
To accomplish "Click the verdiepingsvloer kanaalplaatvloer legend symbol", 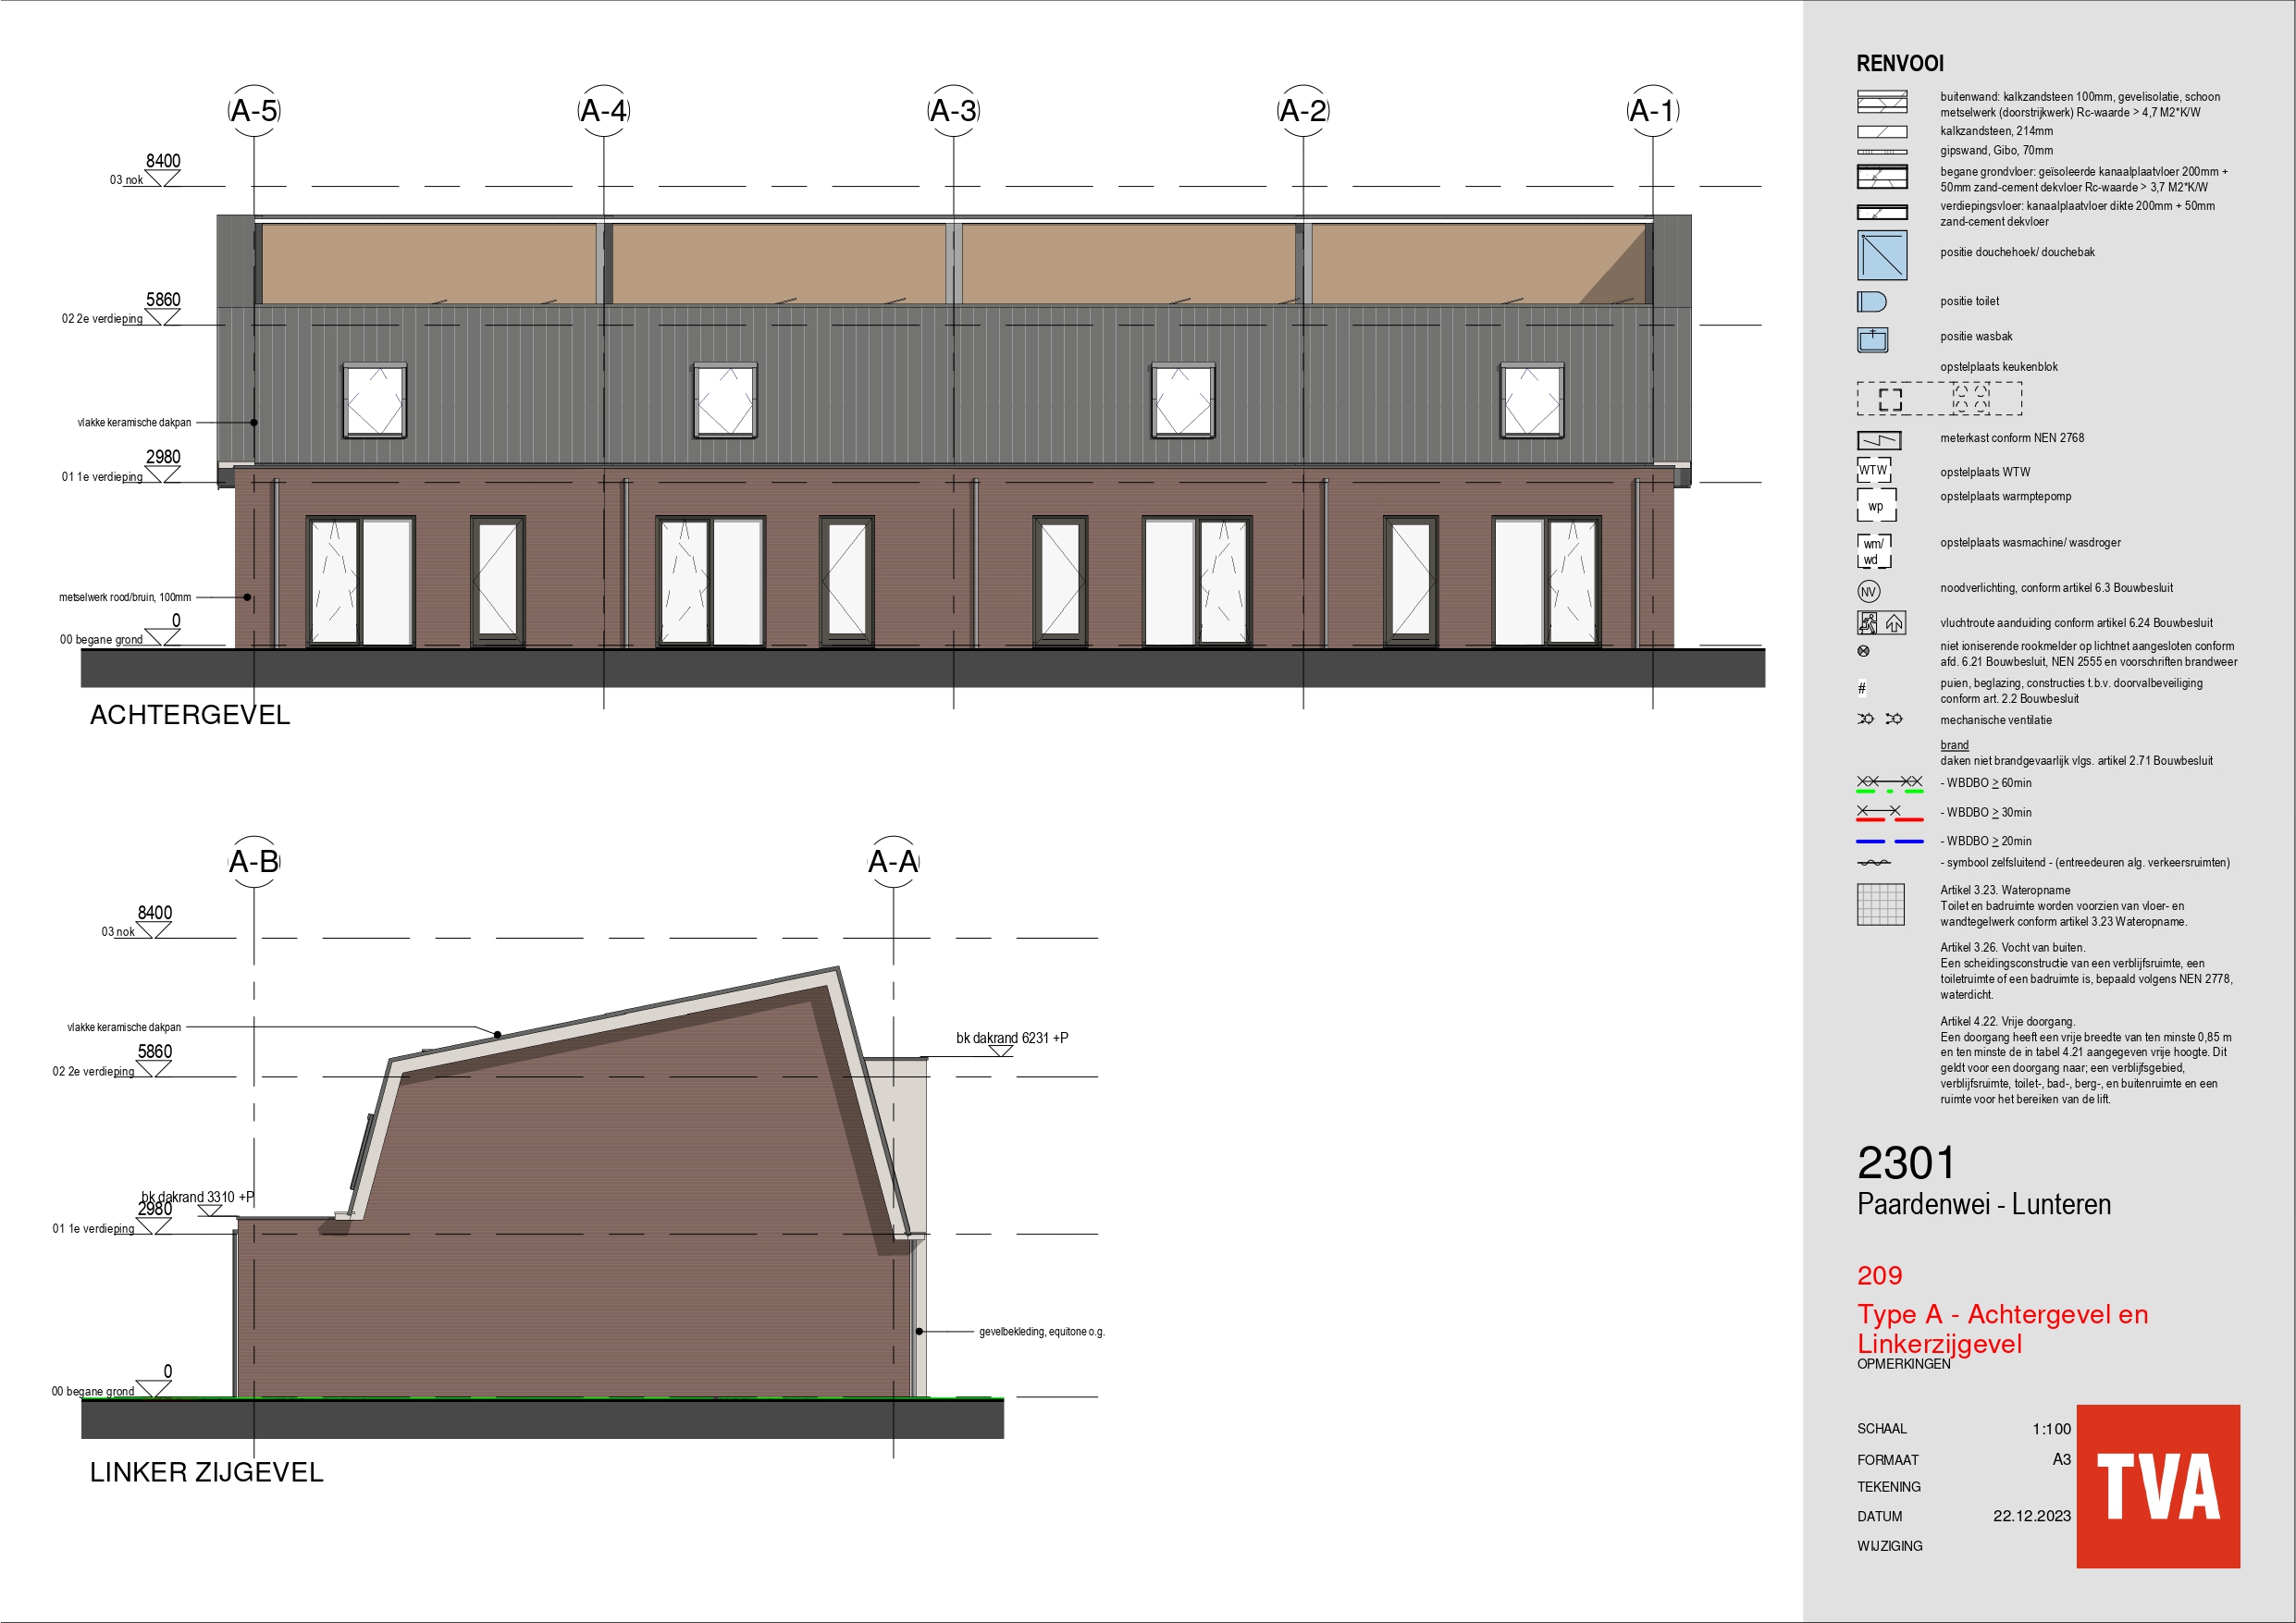I will (x=1882, y=212).
